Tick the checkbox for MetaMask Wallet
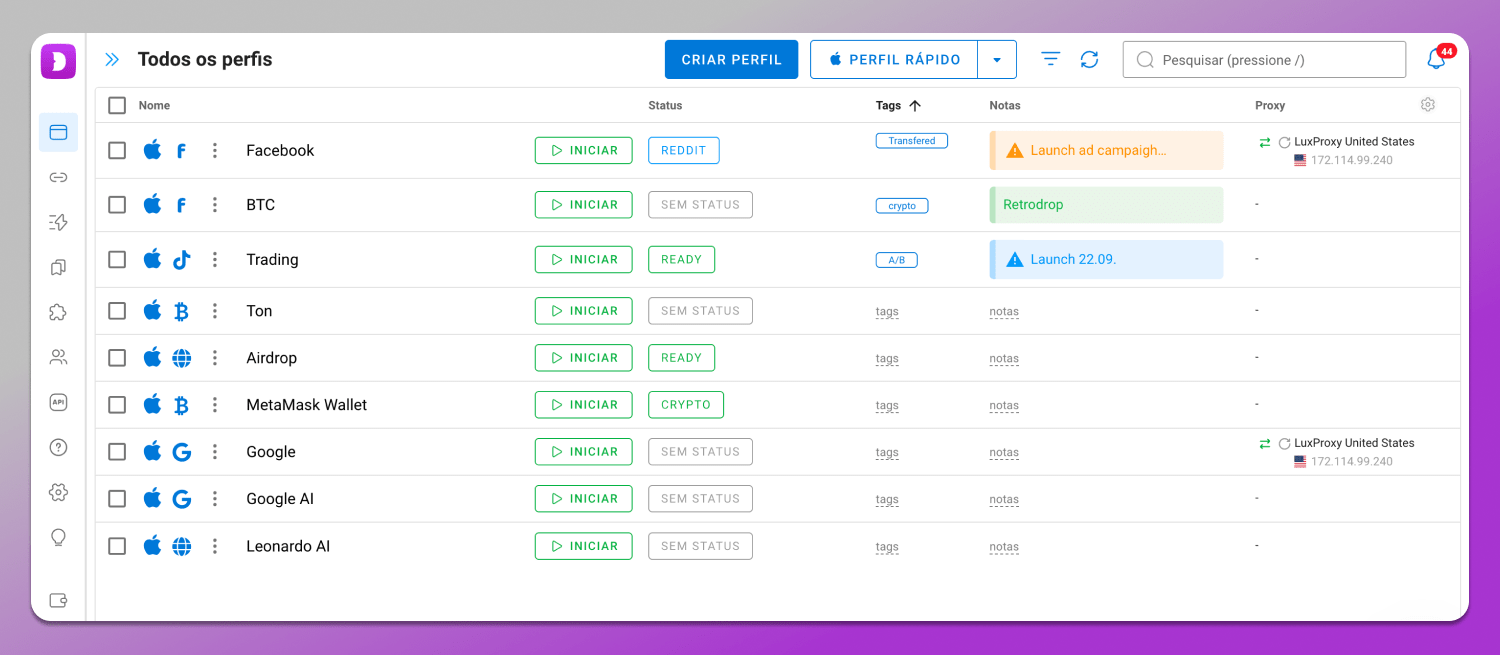1500x655 pixels. pos(117,405)
